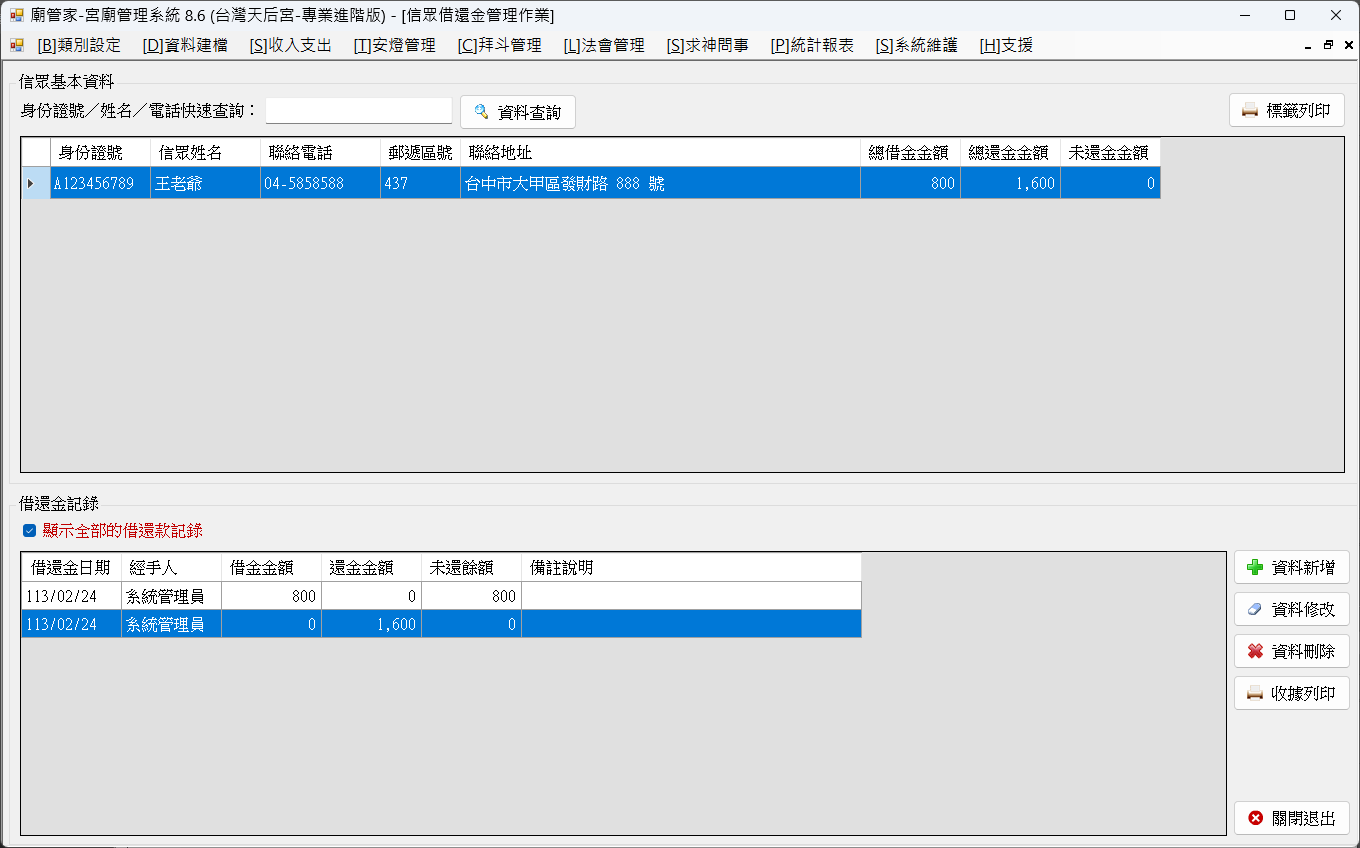Click the 經手人 column header

(171, 567)
